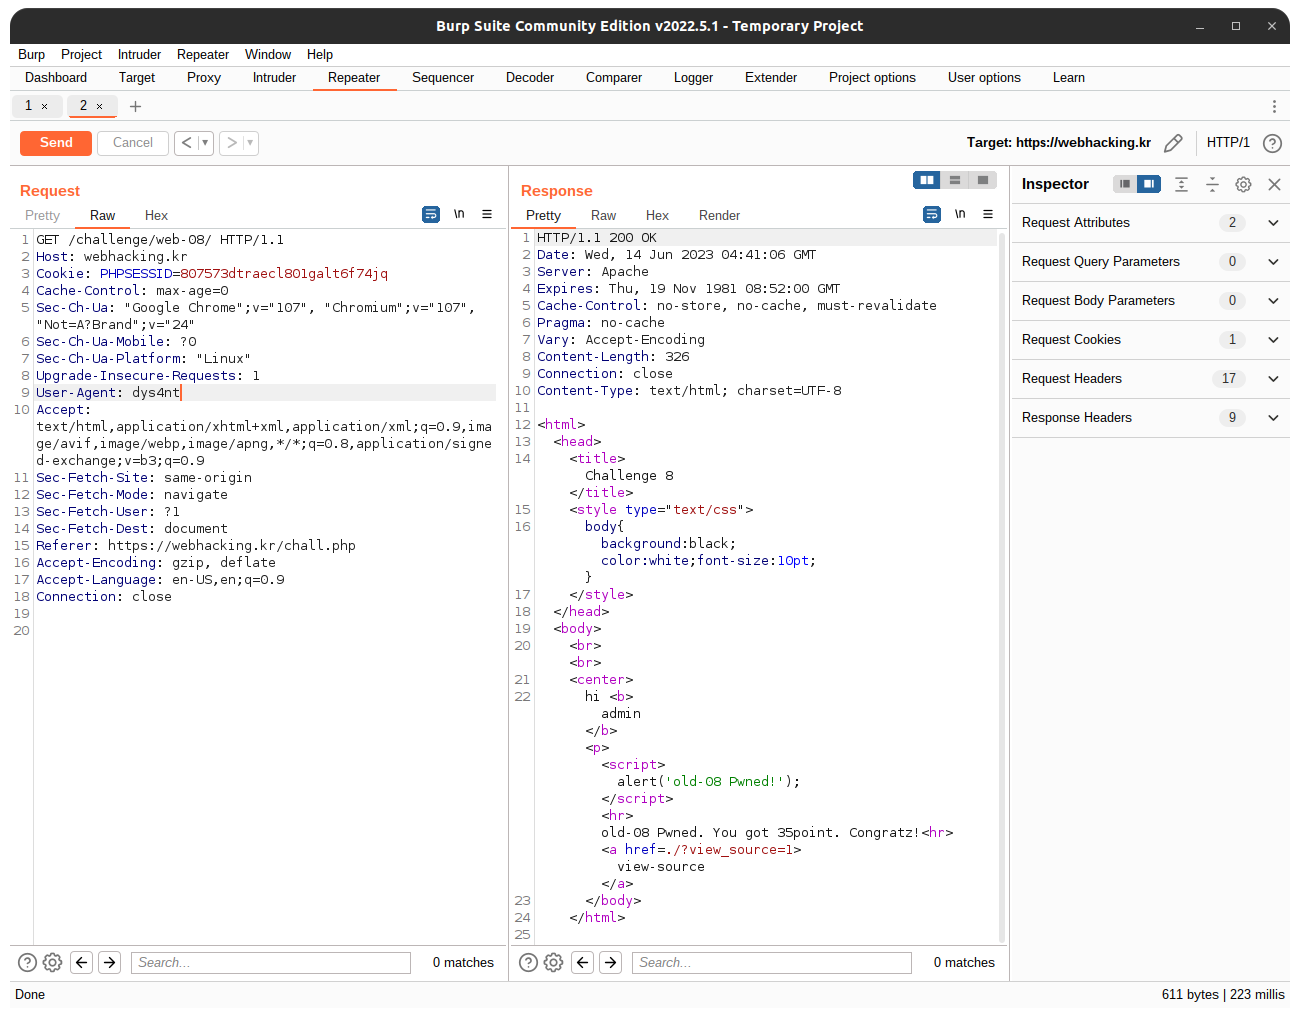Open request search settings gear
This screenshot has width=1300, height=1018.
click(x=52, y=962)
